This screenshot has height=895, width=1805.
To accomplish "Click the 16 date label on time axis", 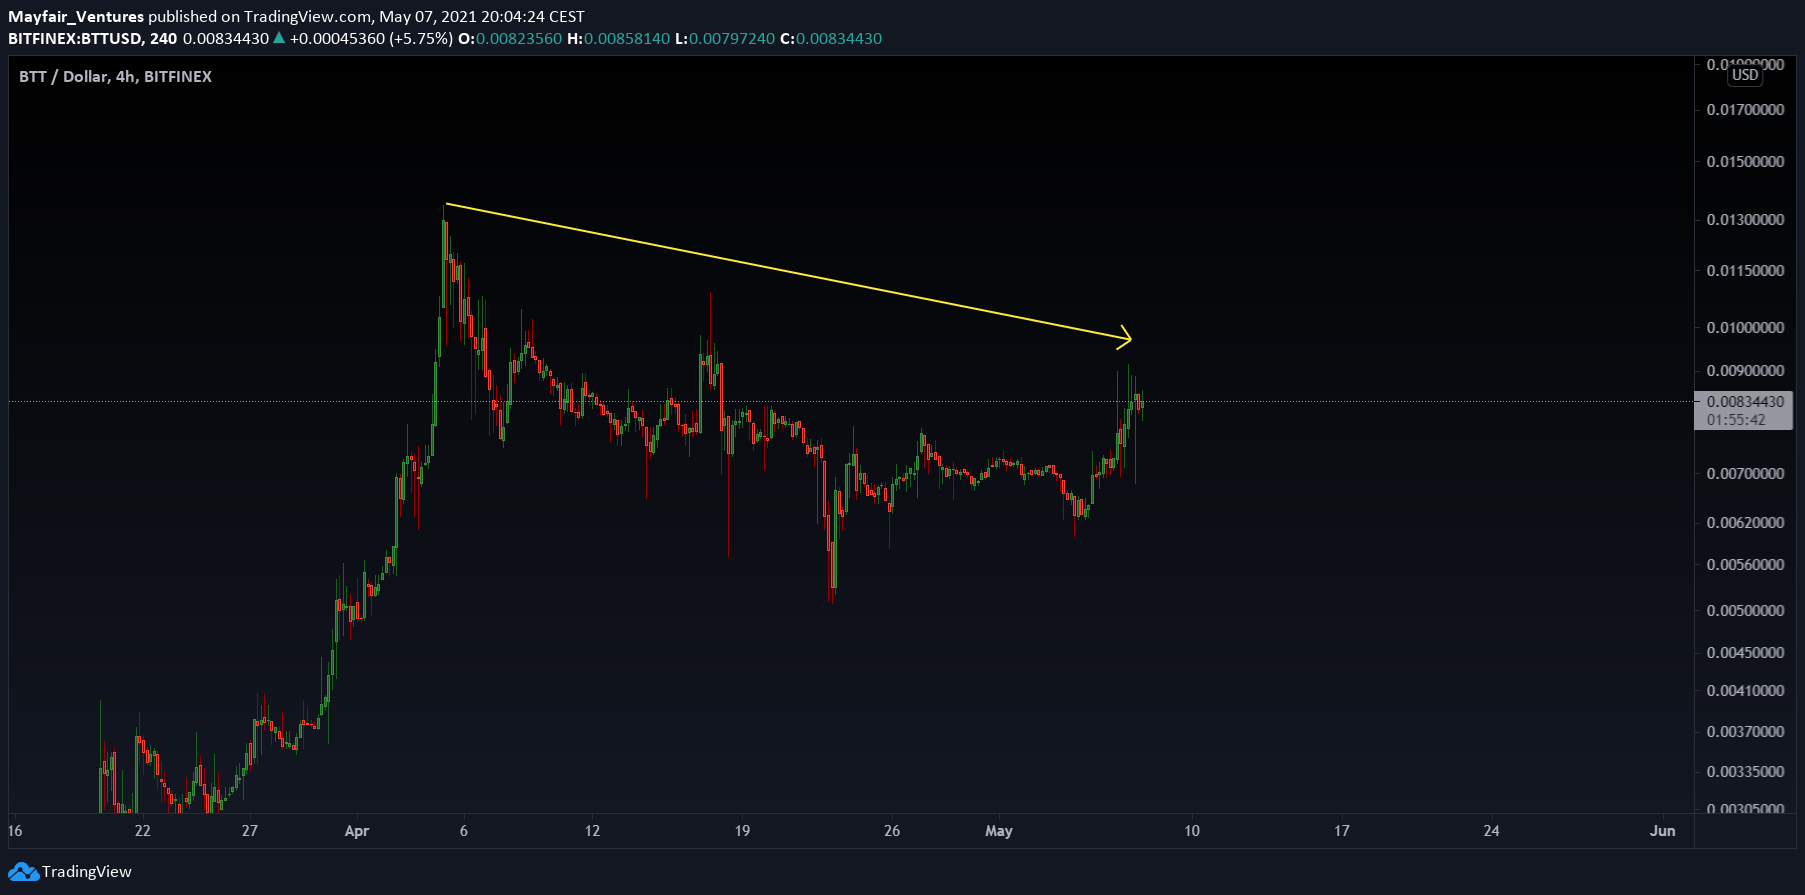I will (15, 831).
